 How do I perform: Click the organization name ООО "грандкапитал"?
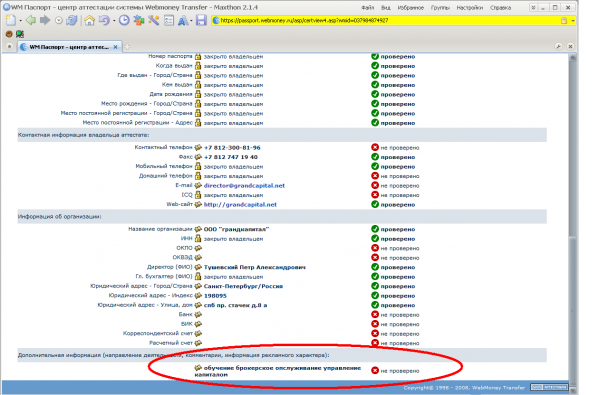pyautogui.click(x=236, y=229)
